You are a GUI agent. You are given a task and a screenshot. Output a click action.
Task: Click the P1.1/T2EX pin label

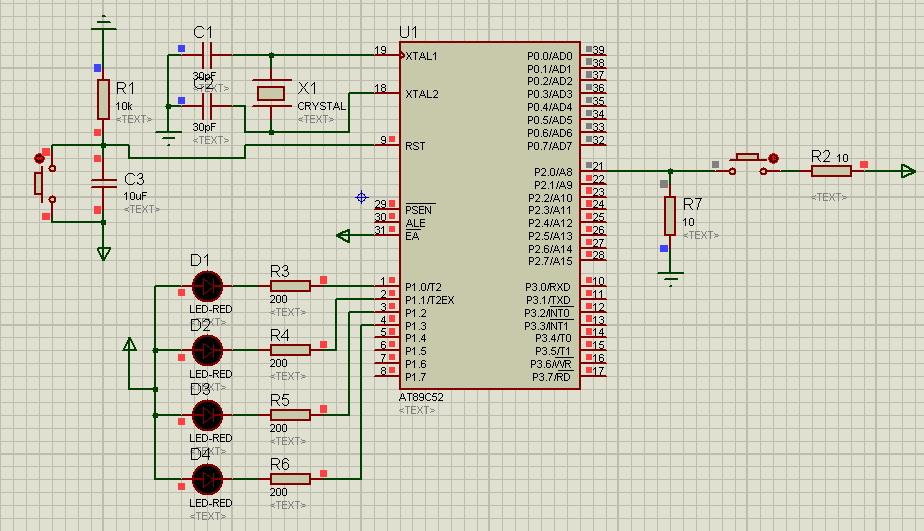point(430,300)
